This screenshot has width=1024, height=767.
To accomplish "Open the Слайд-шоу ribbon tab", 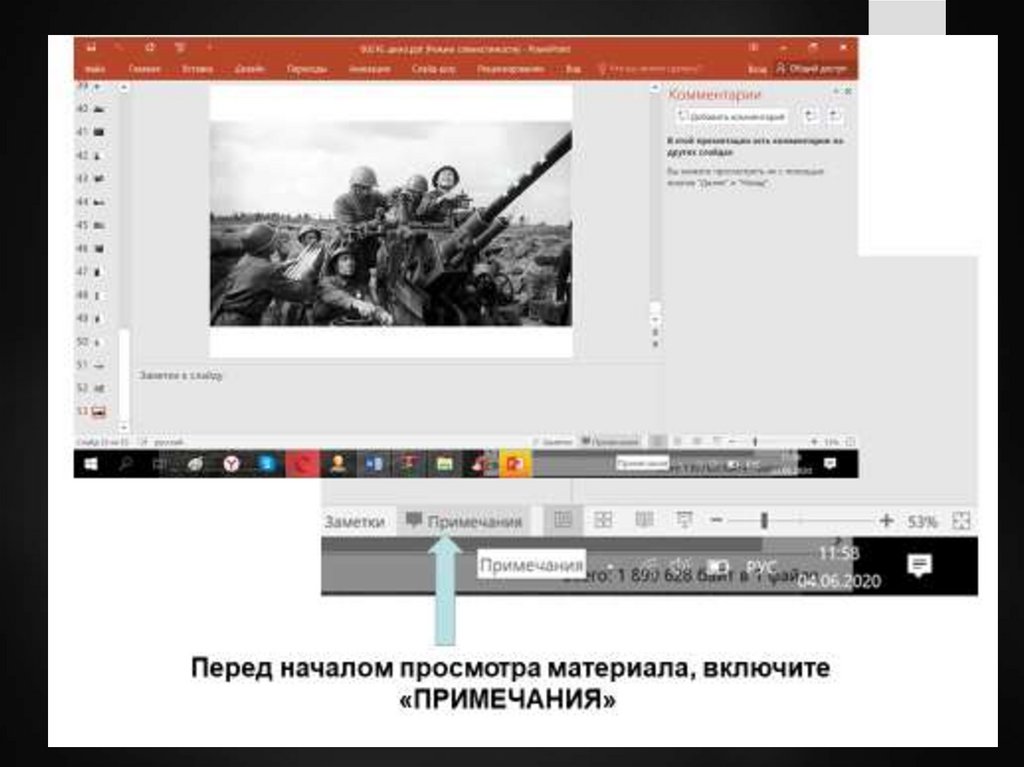I will click(434, 69).
